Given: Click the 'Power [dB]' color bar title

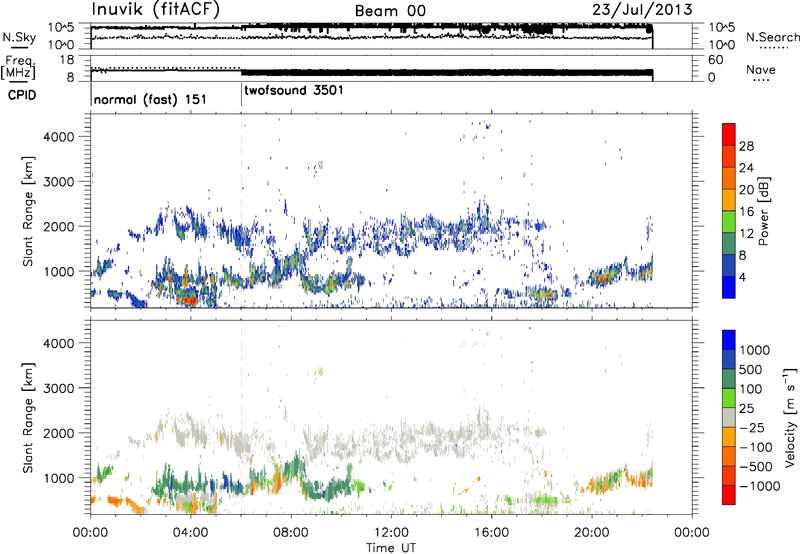Looking at the screenshot, I should [x=764, y=211].
